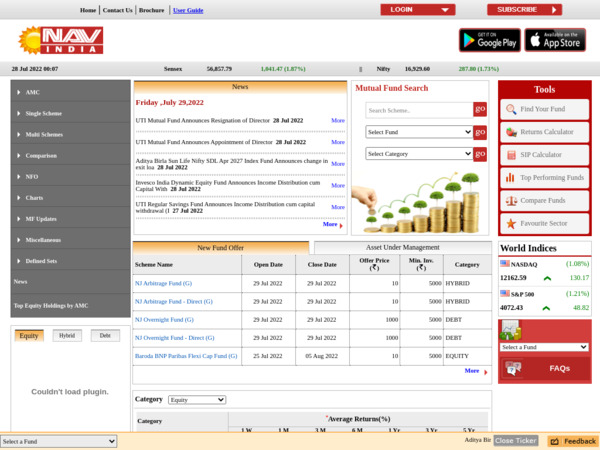Click the Find Your Fund magnifier icon
Viewport: 600px width, 450px height.
(511, 109)
